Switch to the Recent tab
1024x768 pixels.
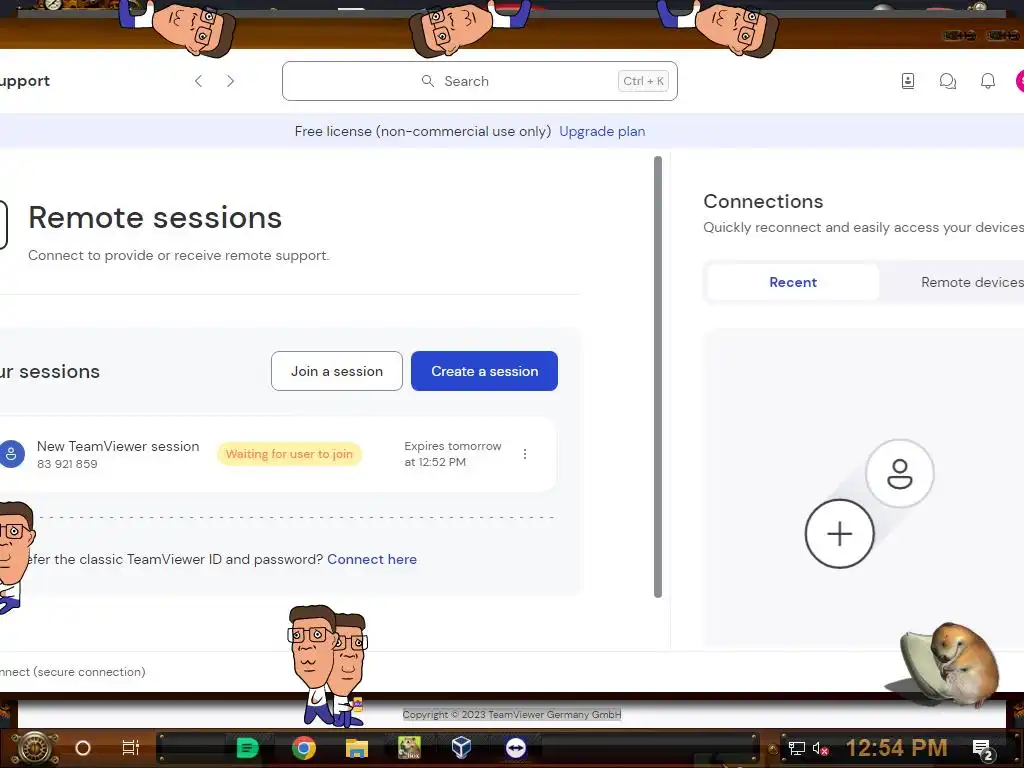[x=793, y=282]
